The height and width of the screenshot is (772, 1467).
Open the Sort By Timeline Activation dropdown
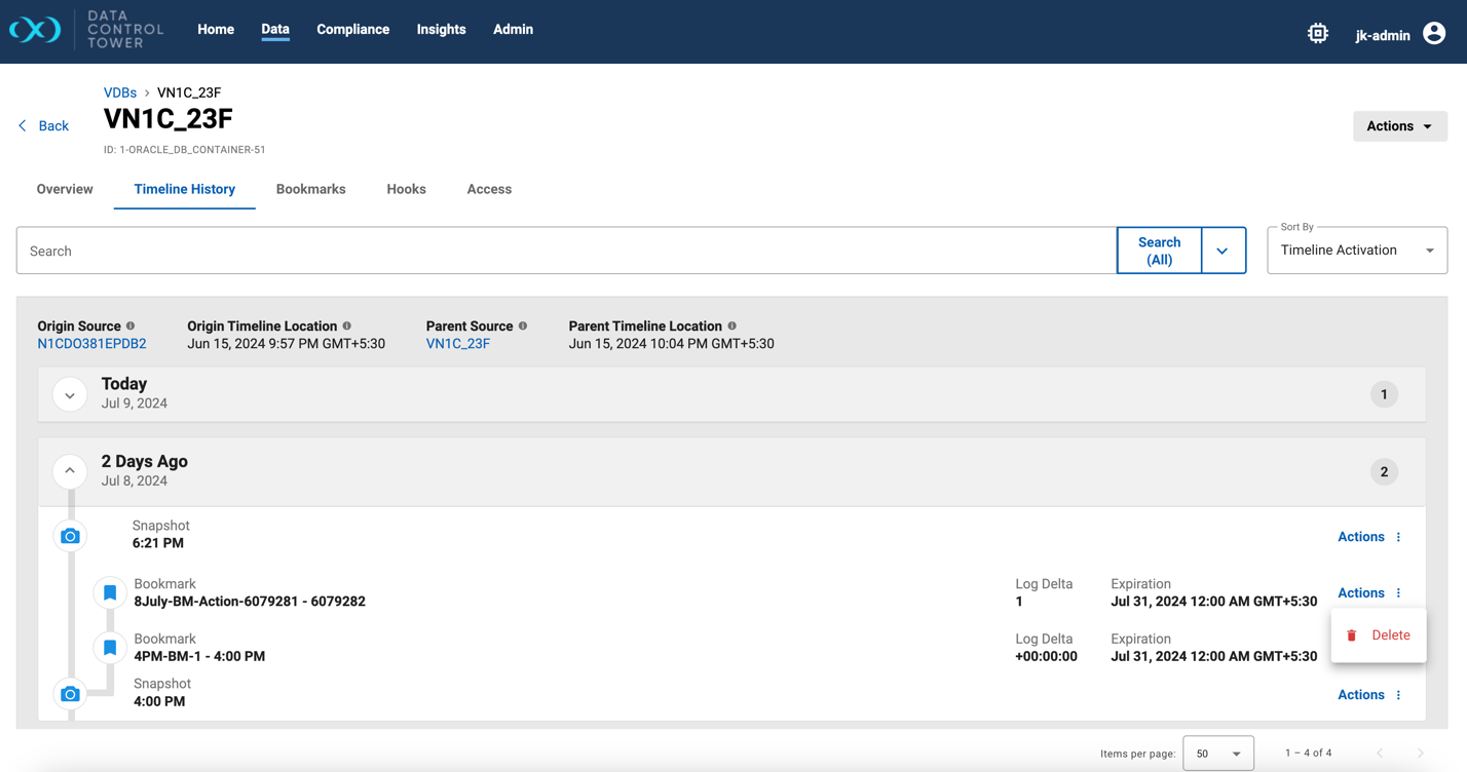click(x=1356, y=250)
